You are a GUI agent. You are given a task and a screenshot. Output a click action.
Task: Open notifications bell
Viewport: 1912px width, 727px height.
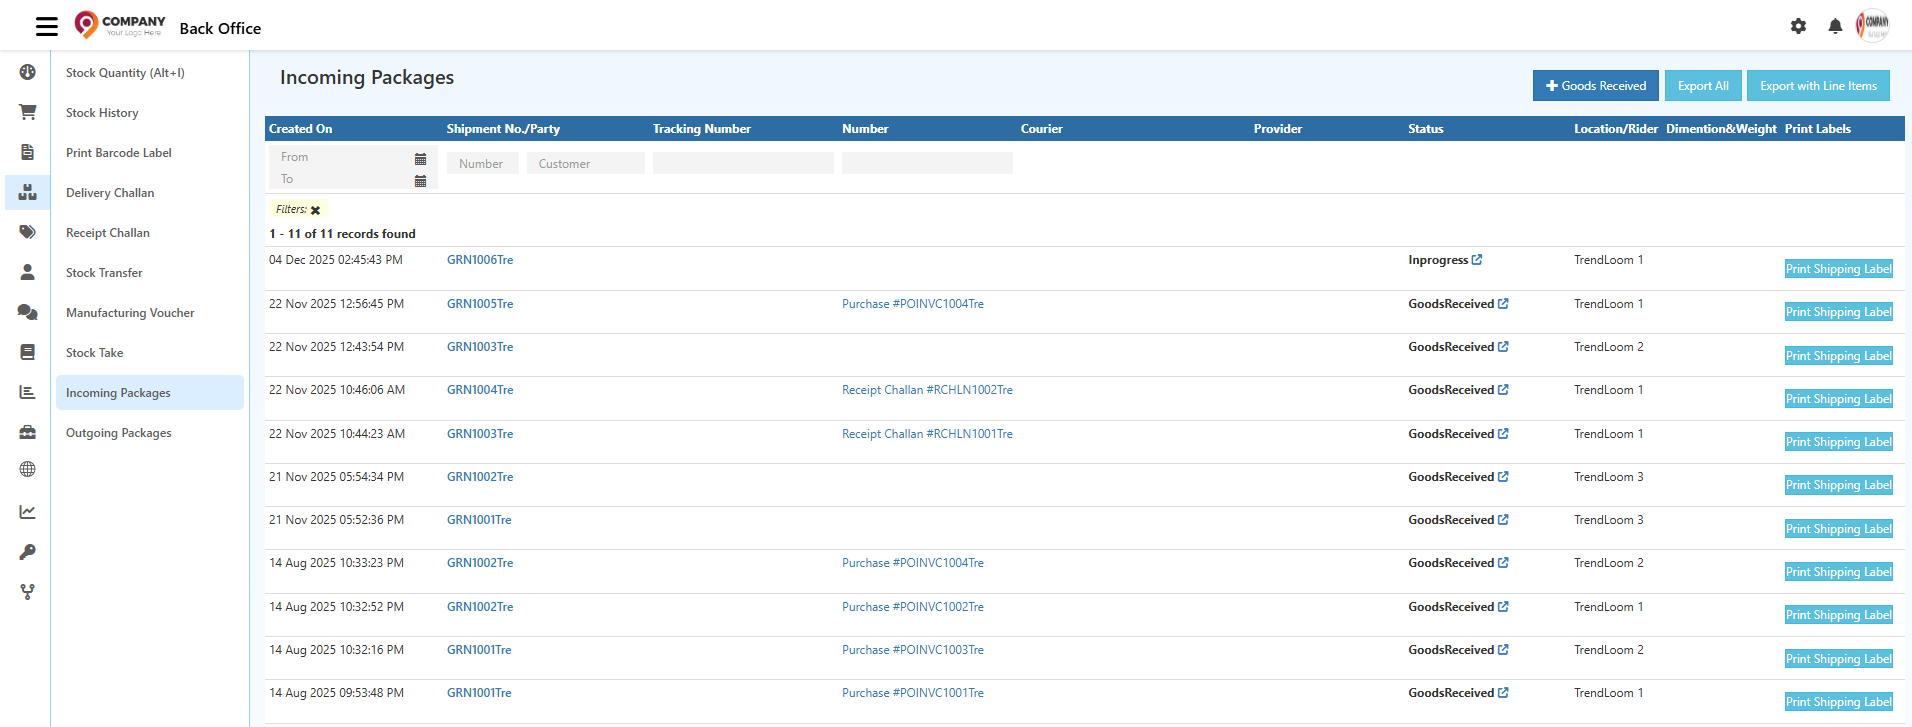click(x=1835, y=26)
